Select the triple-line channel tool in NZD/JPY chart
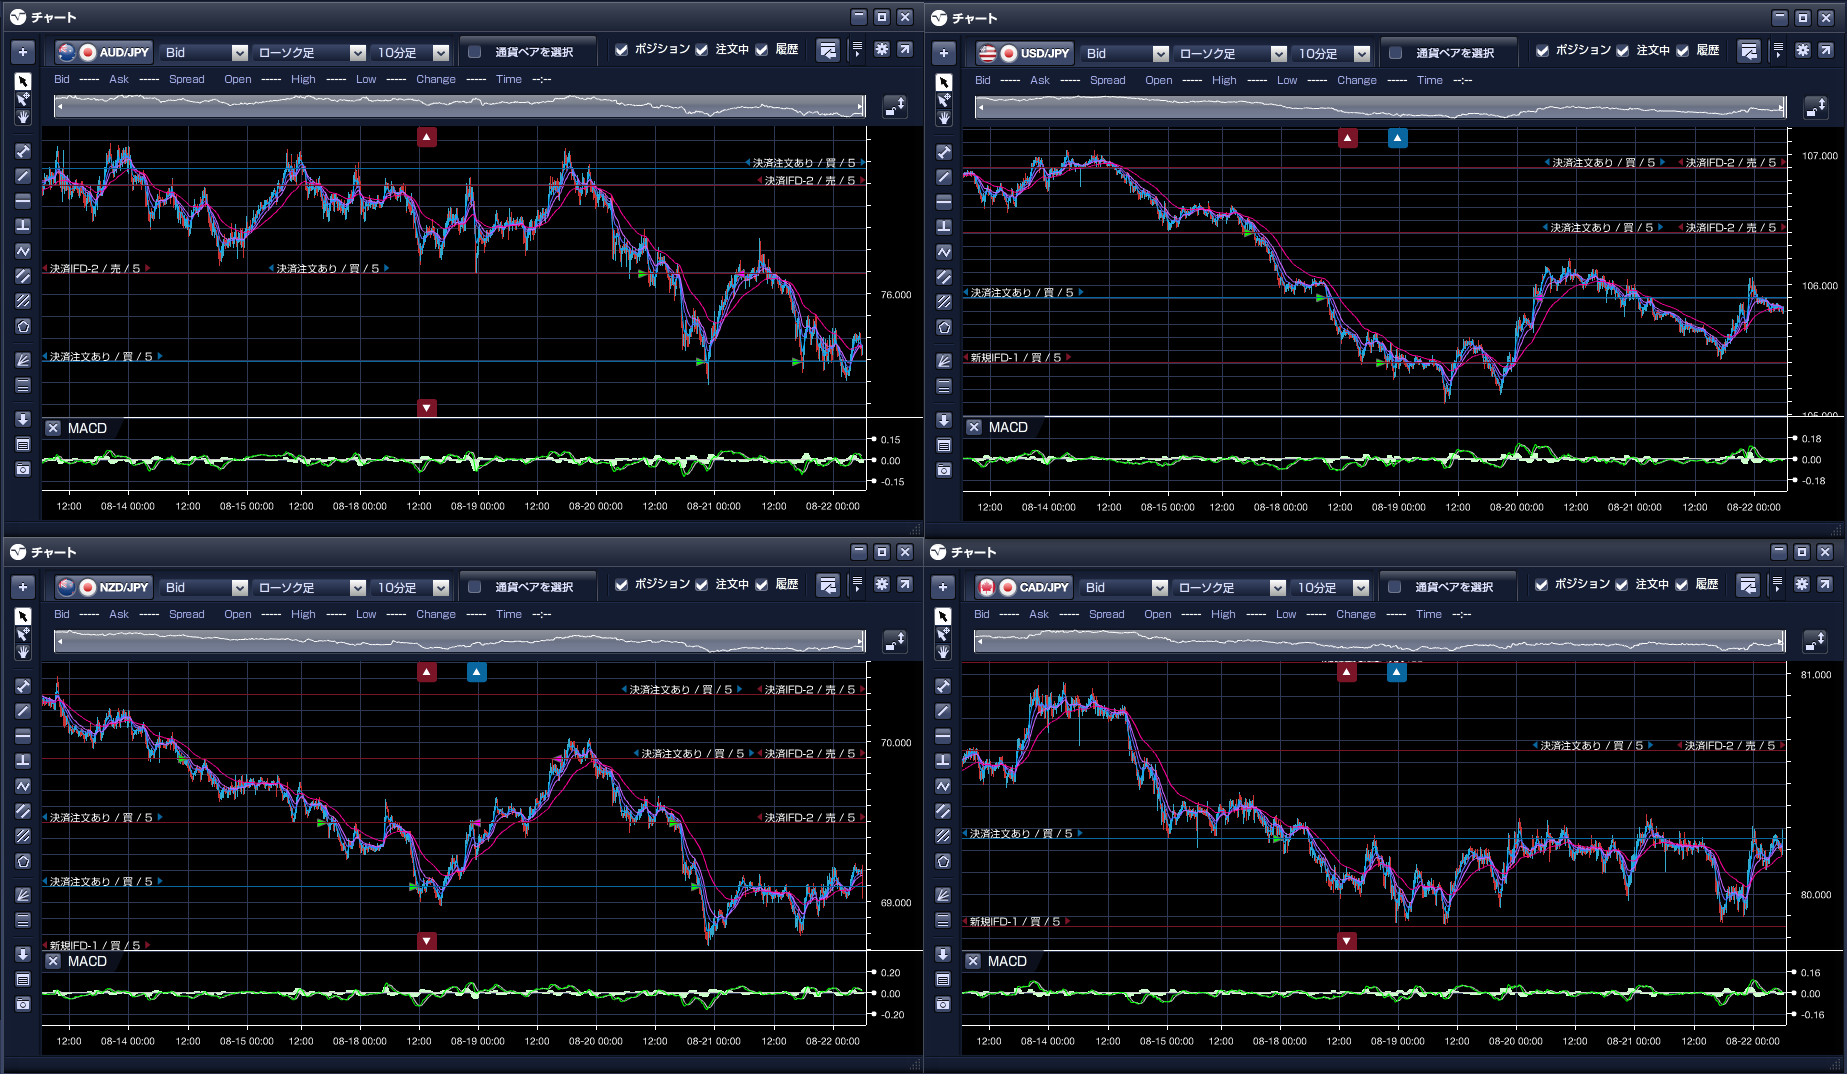The image size is (1847, 1074). point(23,836)
